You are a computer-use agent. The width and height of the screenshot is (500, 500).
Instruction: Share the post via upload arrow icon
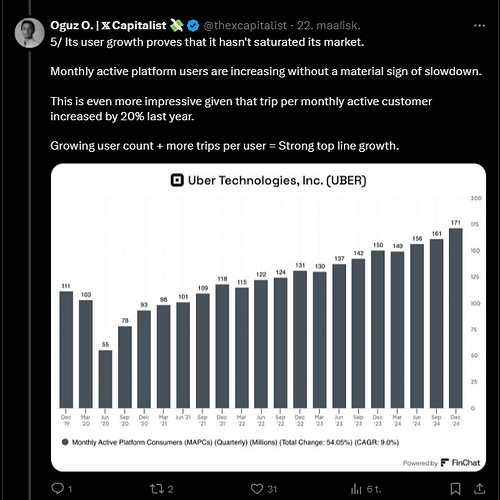coord(479,489)
